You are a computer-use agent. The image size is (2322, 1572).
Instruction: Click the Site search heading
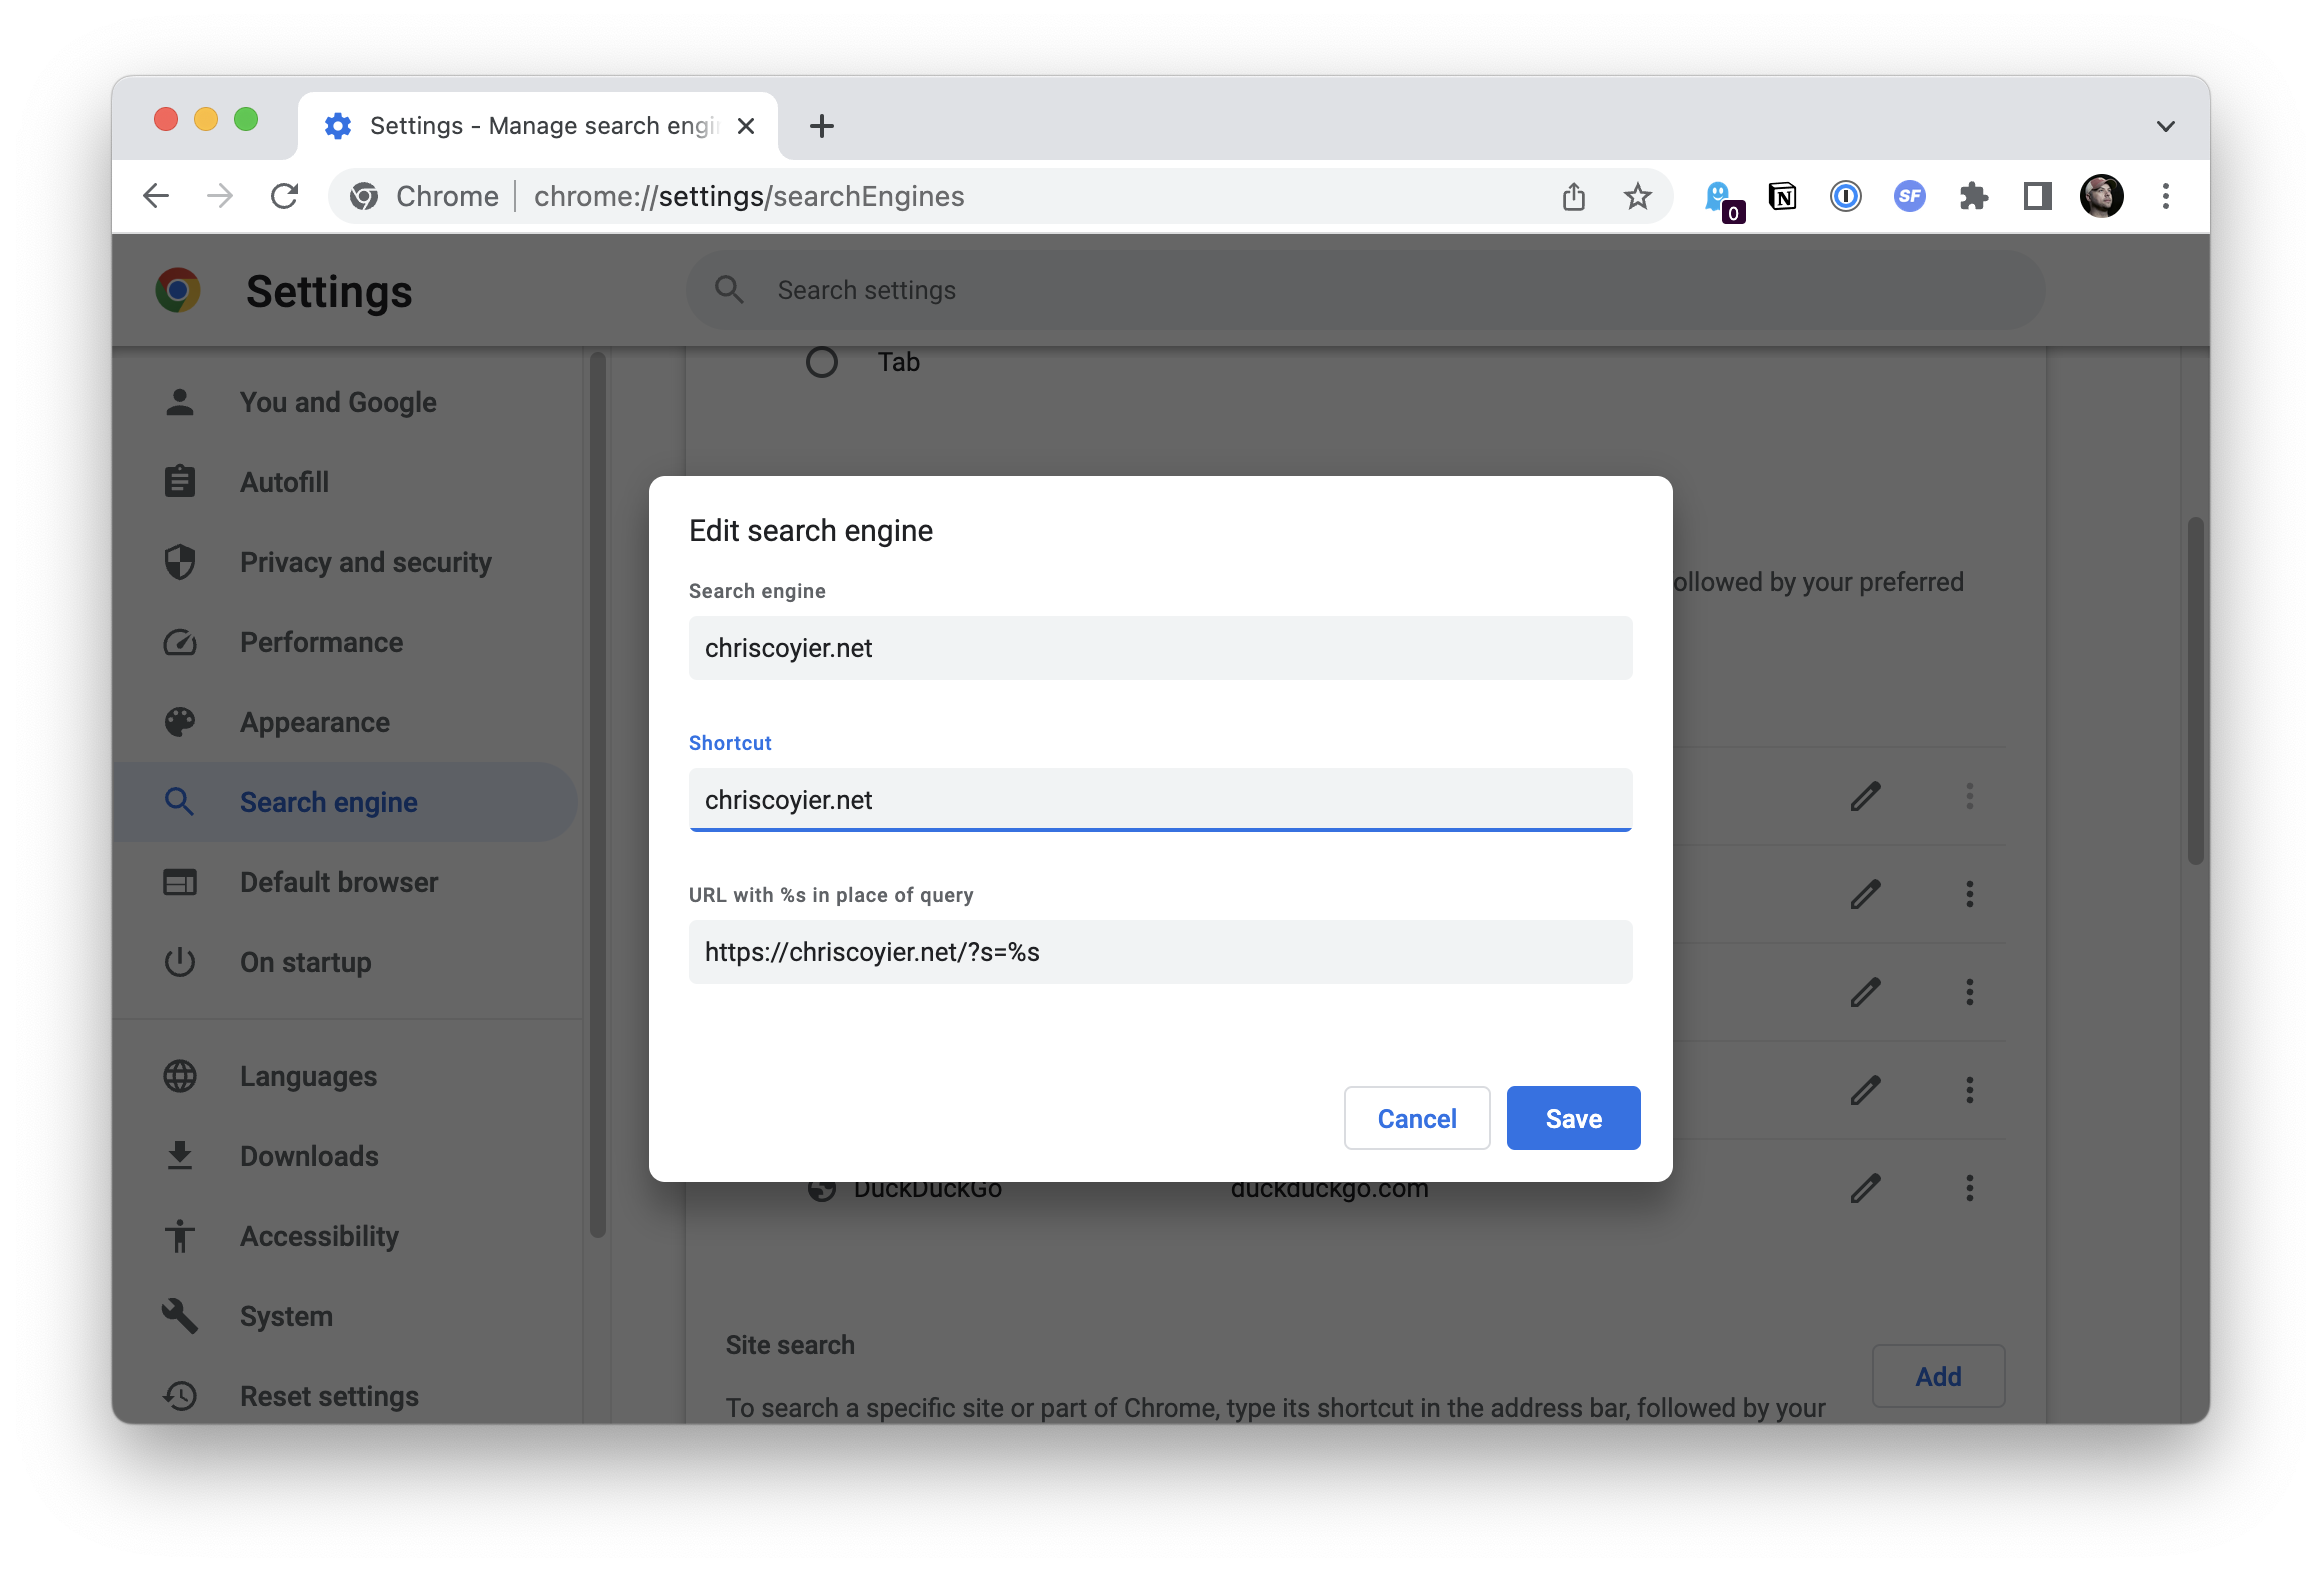click(790, 1345)
